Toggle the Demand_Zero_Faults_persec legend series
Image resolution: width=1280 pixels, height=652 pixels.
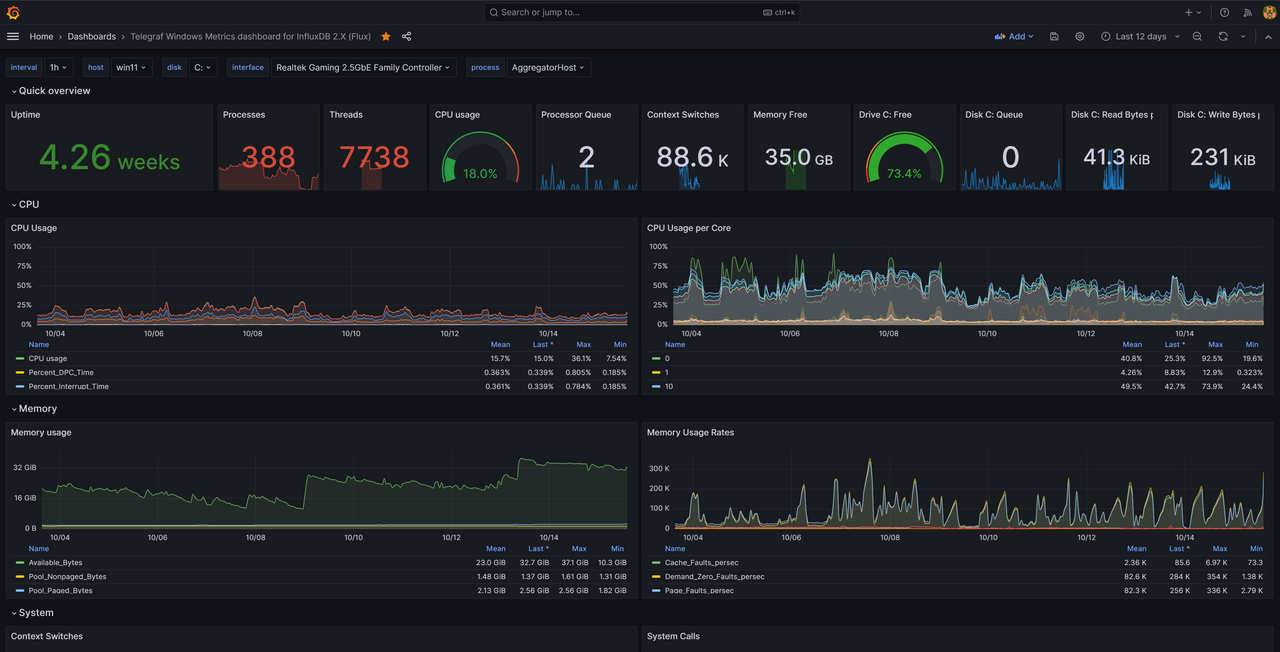point(715,576)
